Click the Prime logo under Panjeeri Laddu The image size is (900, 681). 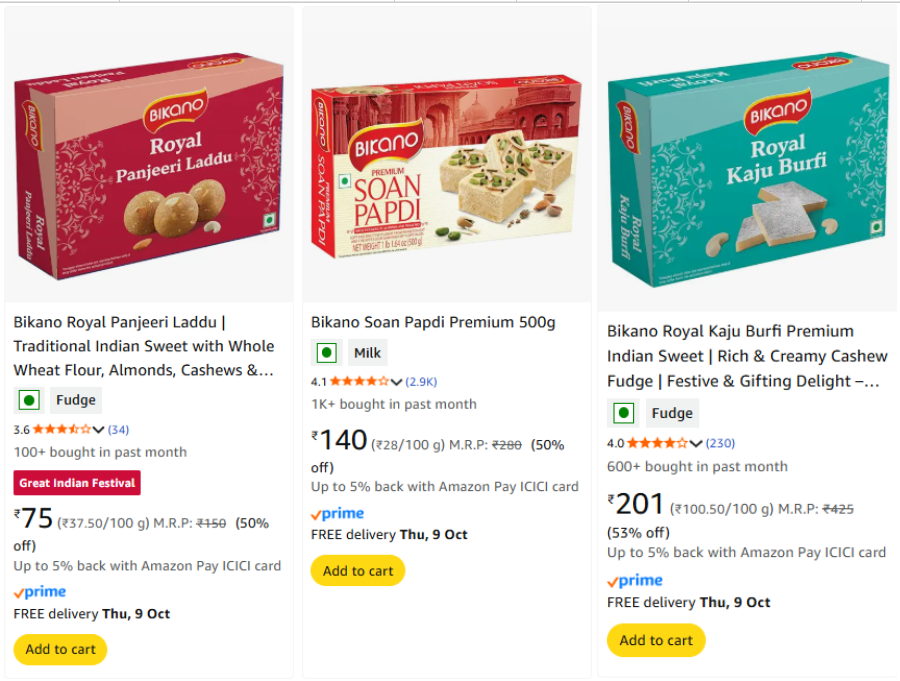coord(40,592)
